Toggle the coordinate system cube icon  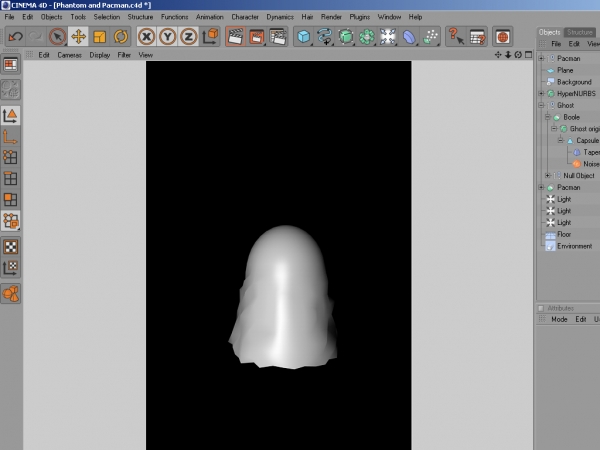(210, 37)
